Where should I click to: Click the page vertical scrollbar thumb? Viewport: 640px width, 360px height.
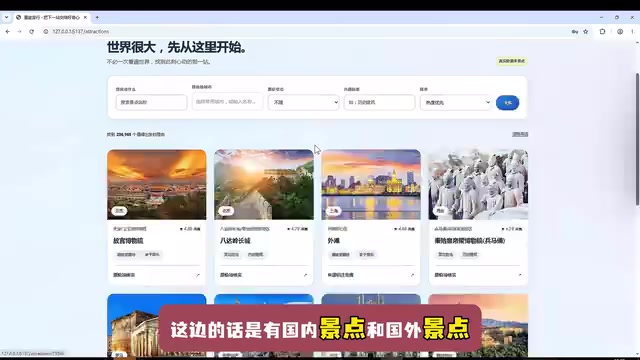click(x=637, y=139)
